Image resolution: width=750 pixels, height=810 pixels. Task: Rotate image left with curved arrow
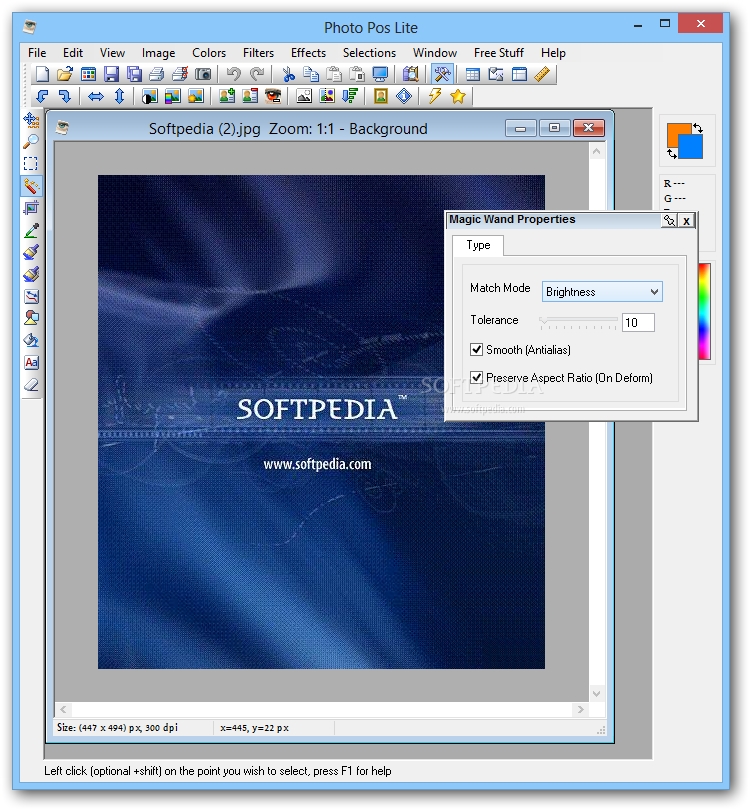click(x=42, y=96)
